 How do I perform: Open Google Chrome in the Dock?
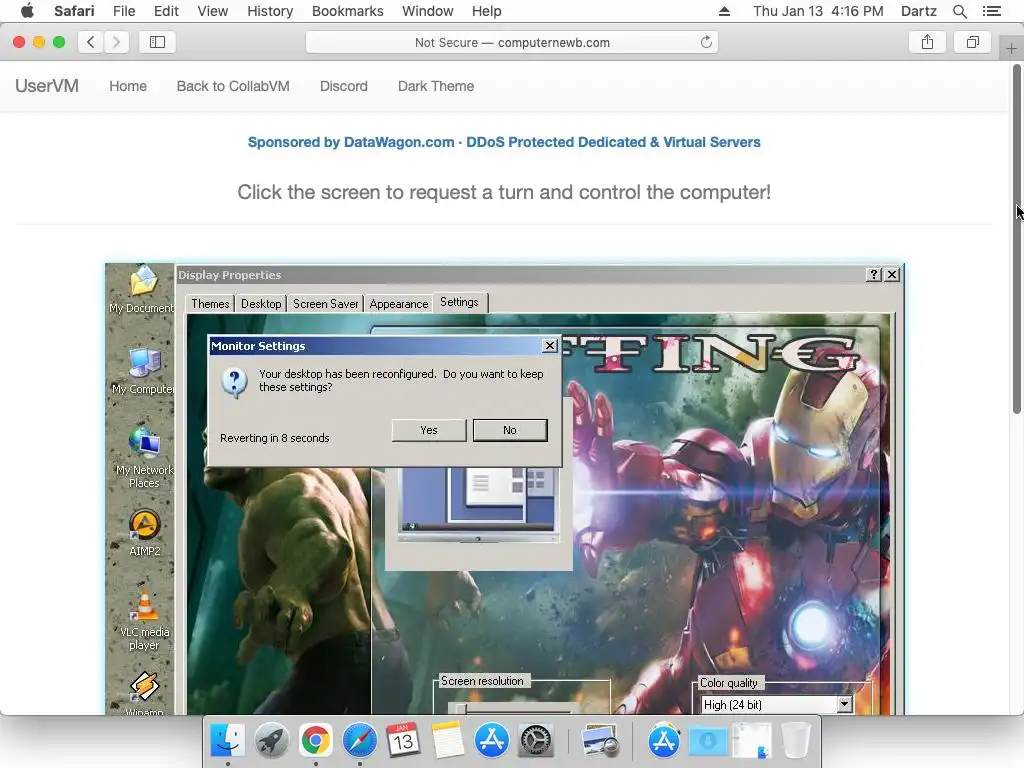(x=315, y=741)
